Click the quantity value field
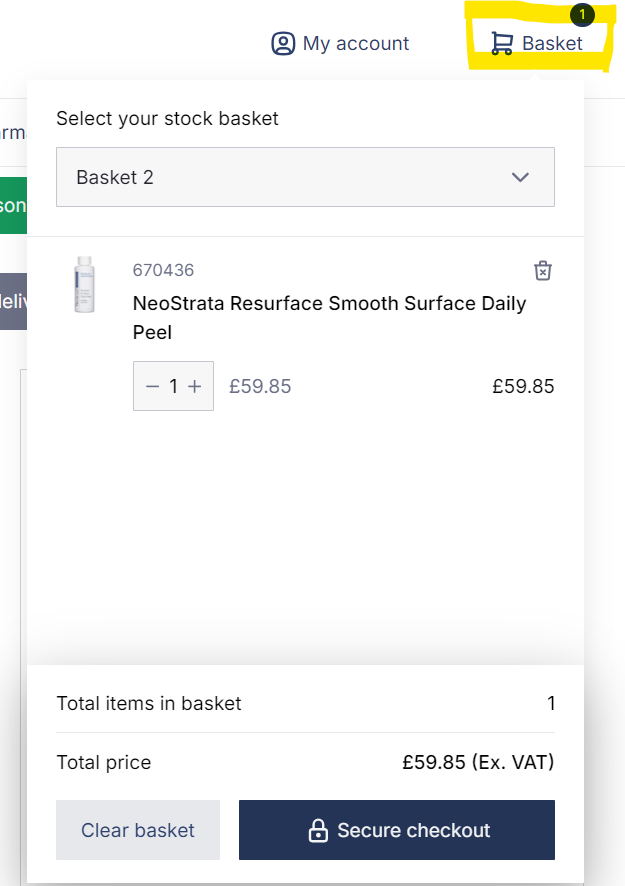 pos(173,386)
